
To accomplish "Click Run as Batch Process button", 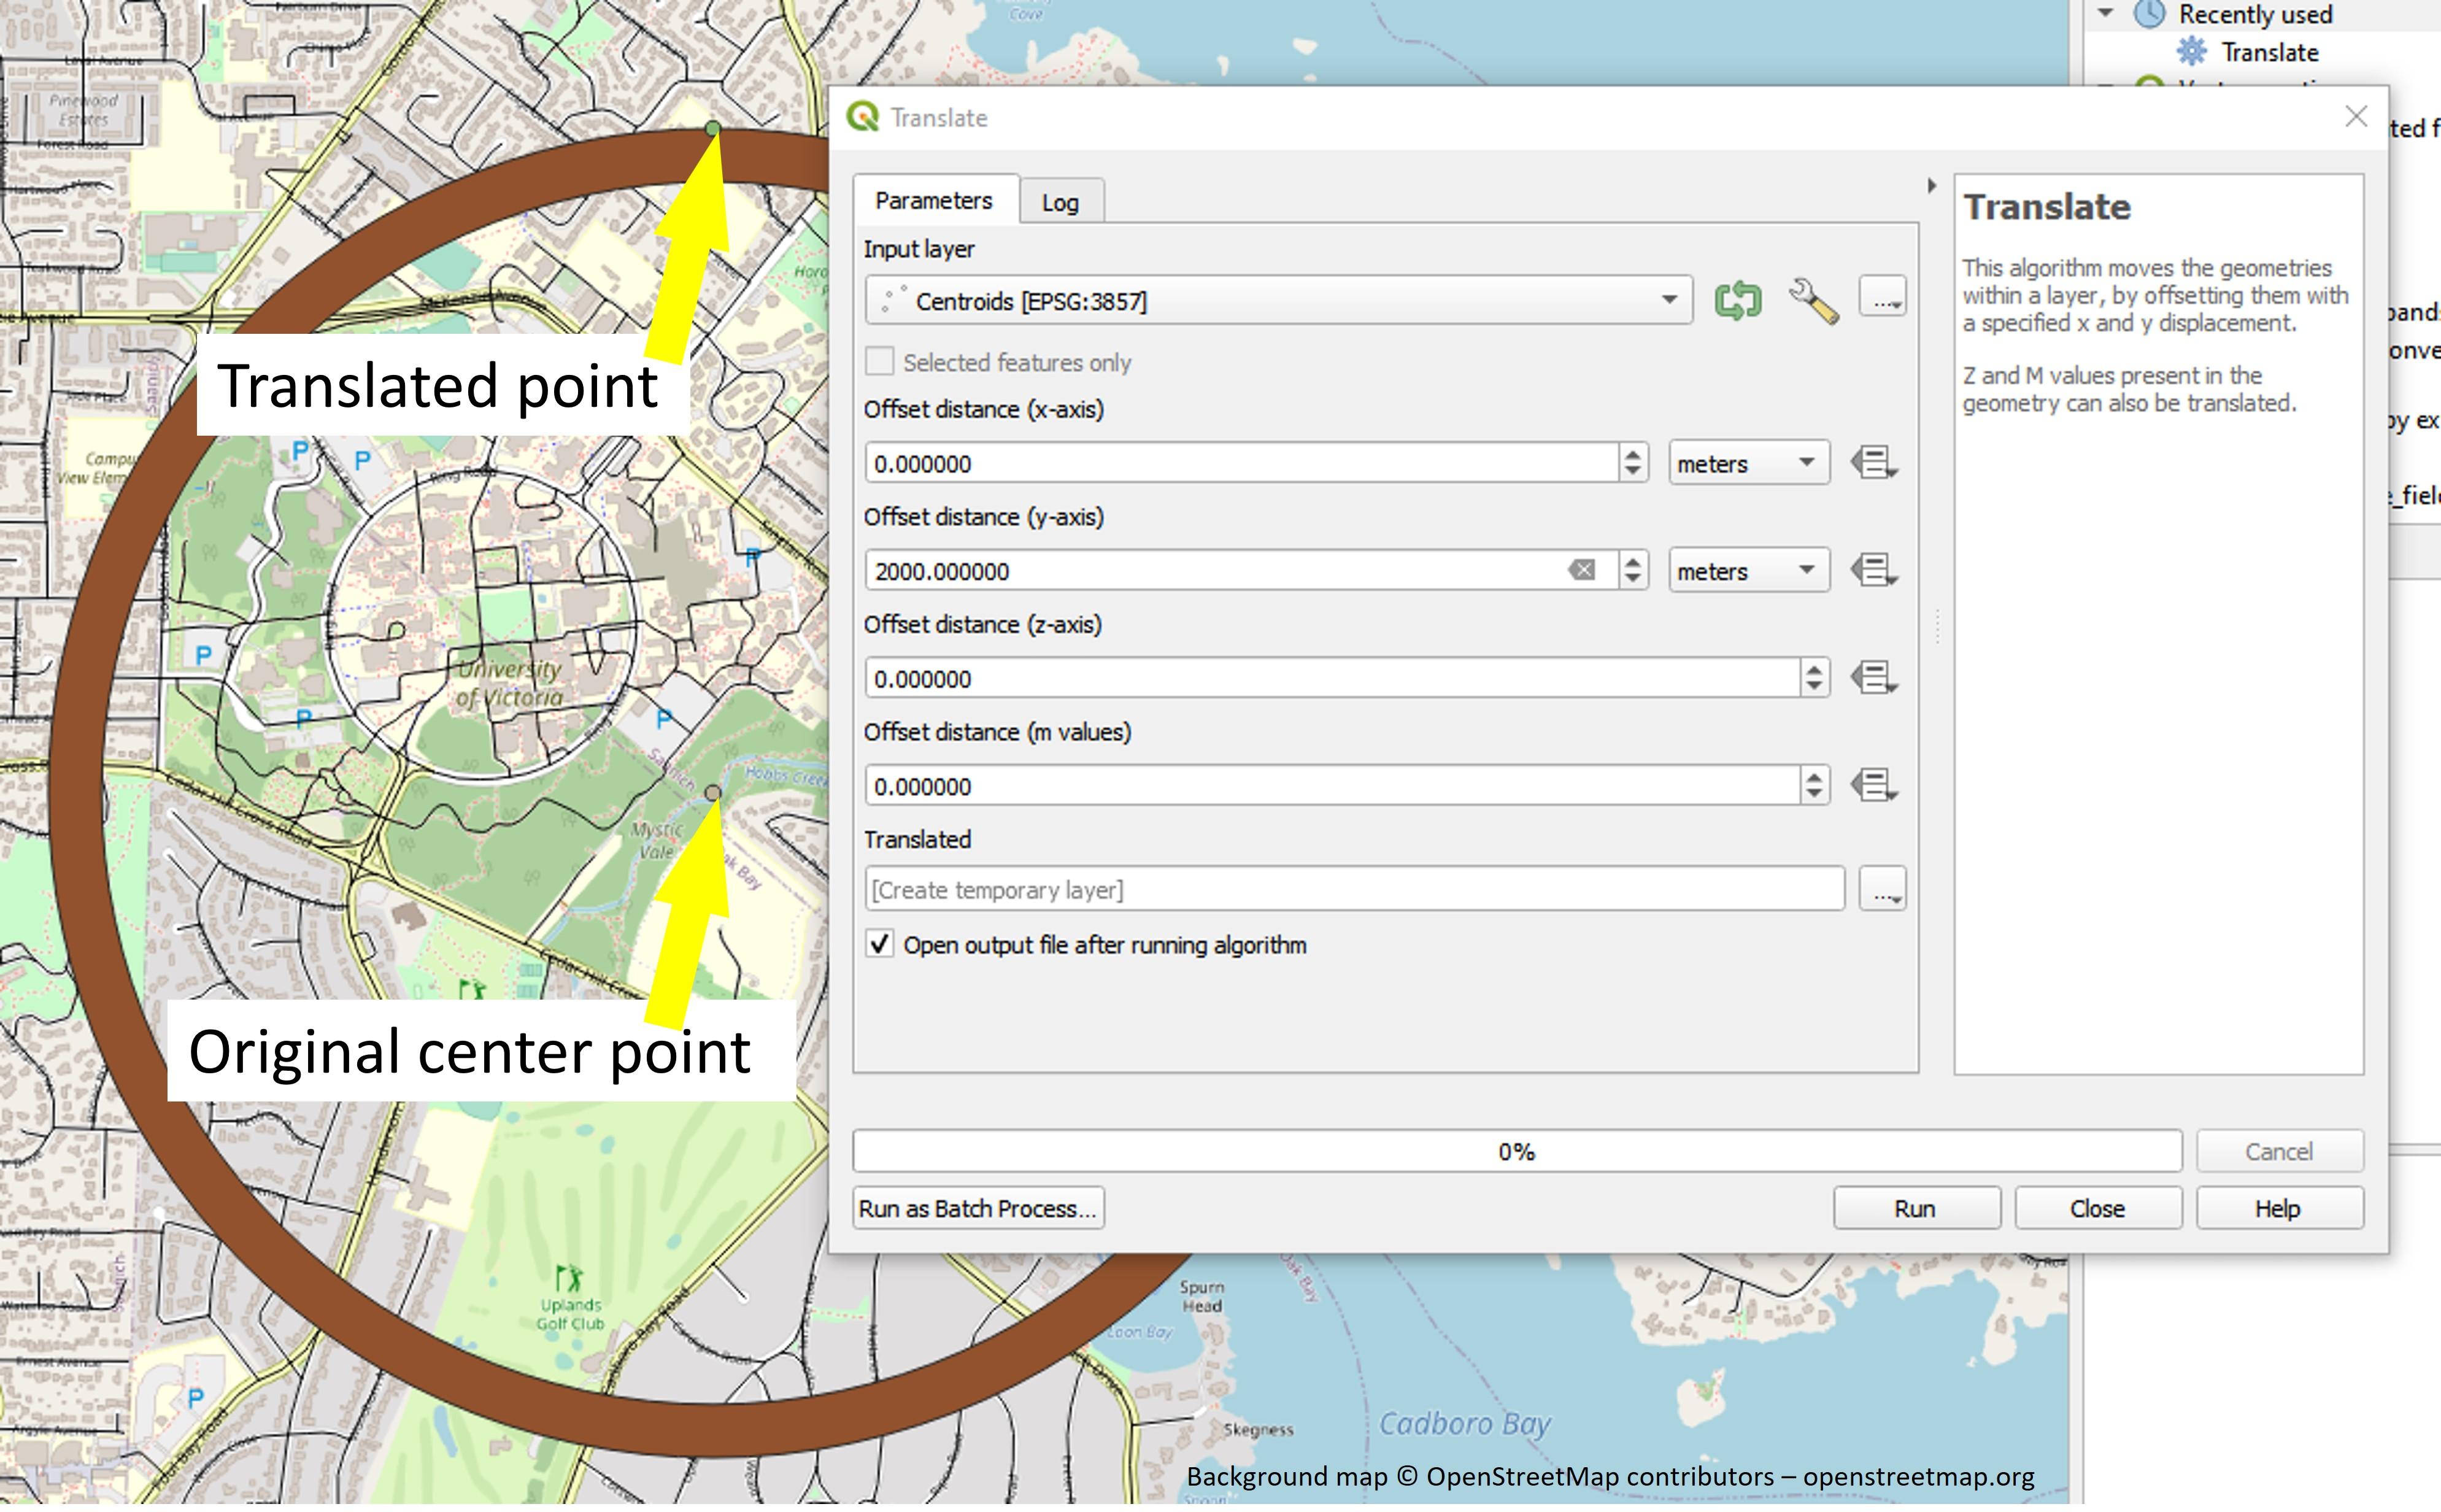I will [x=977, y=1209].
